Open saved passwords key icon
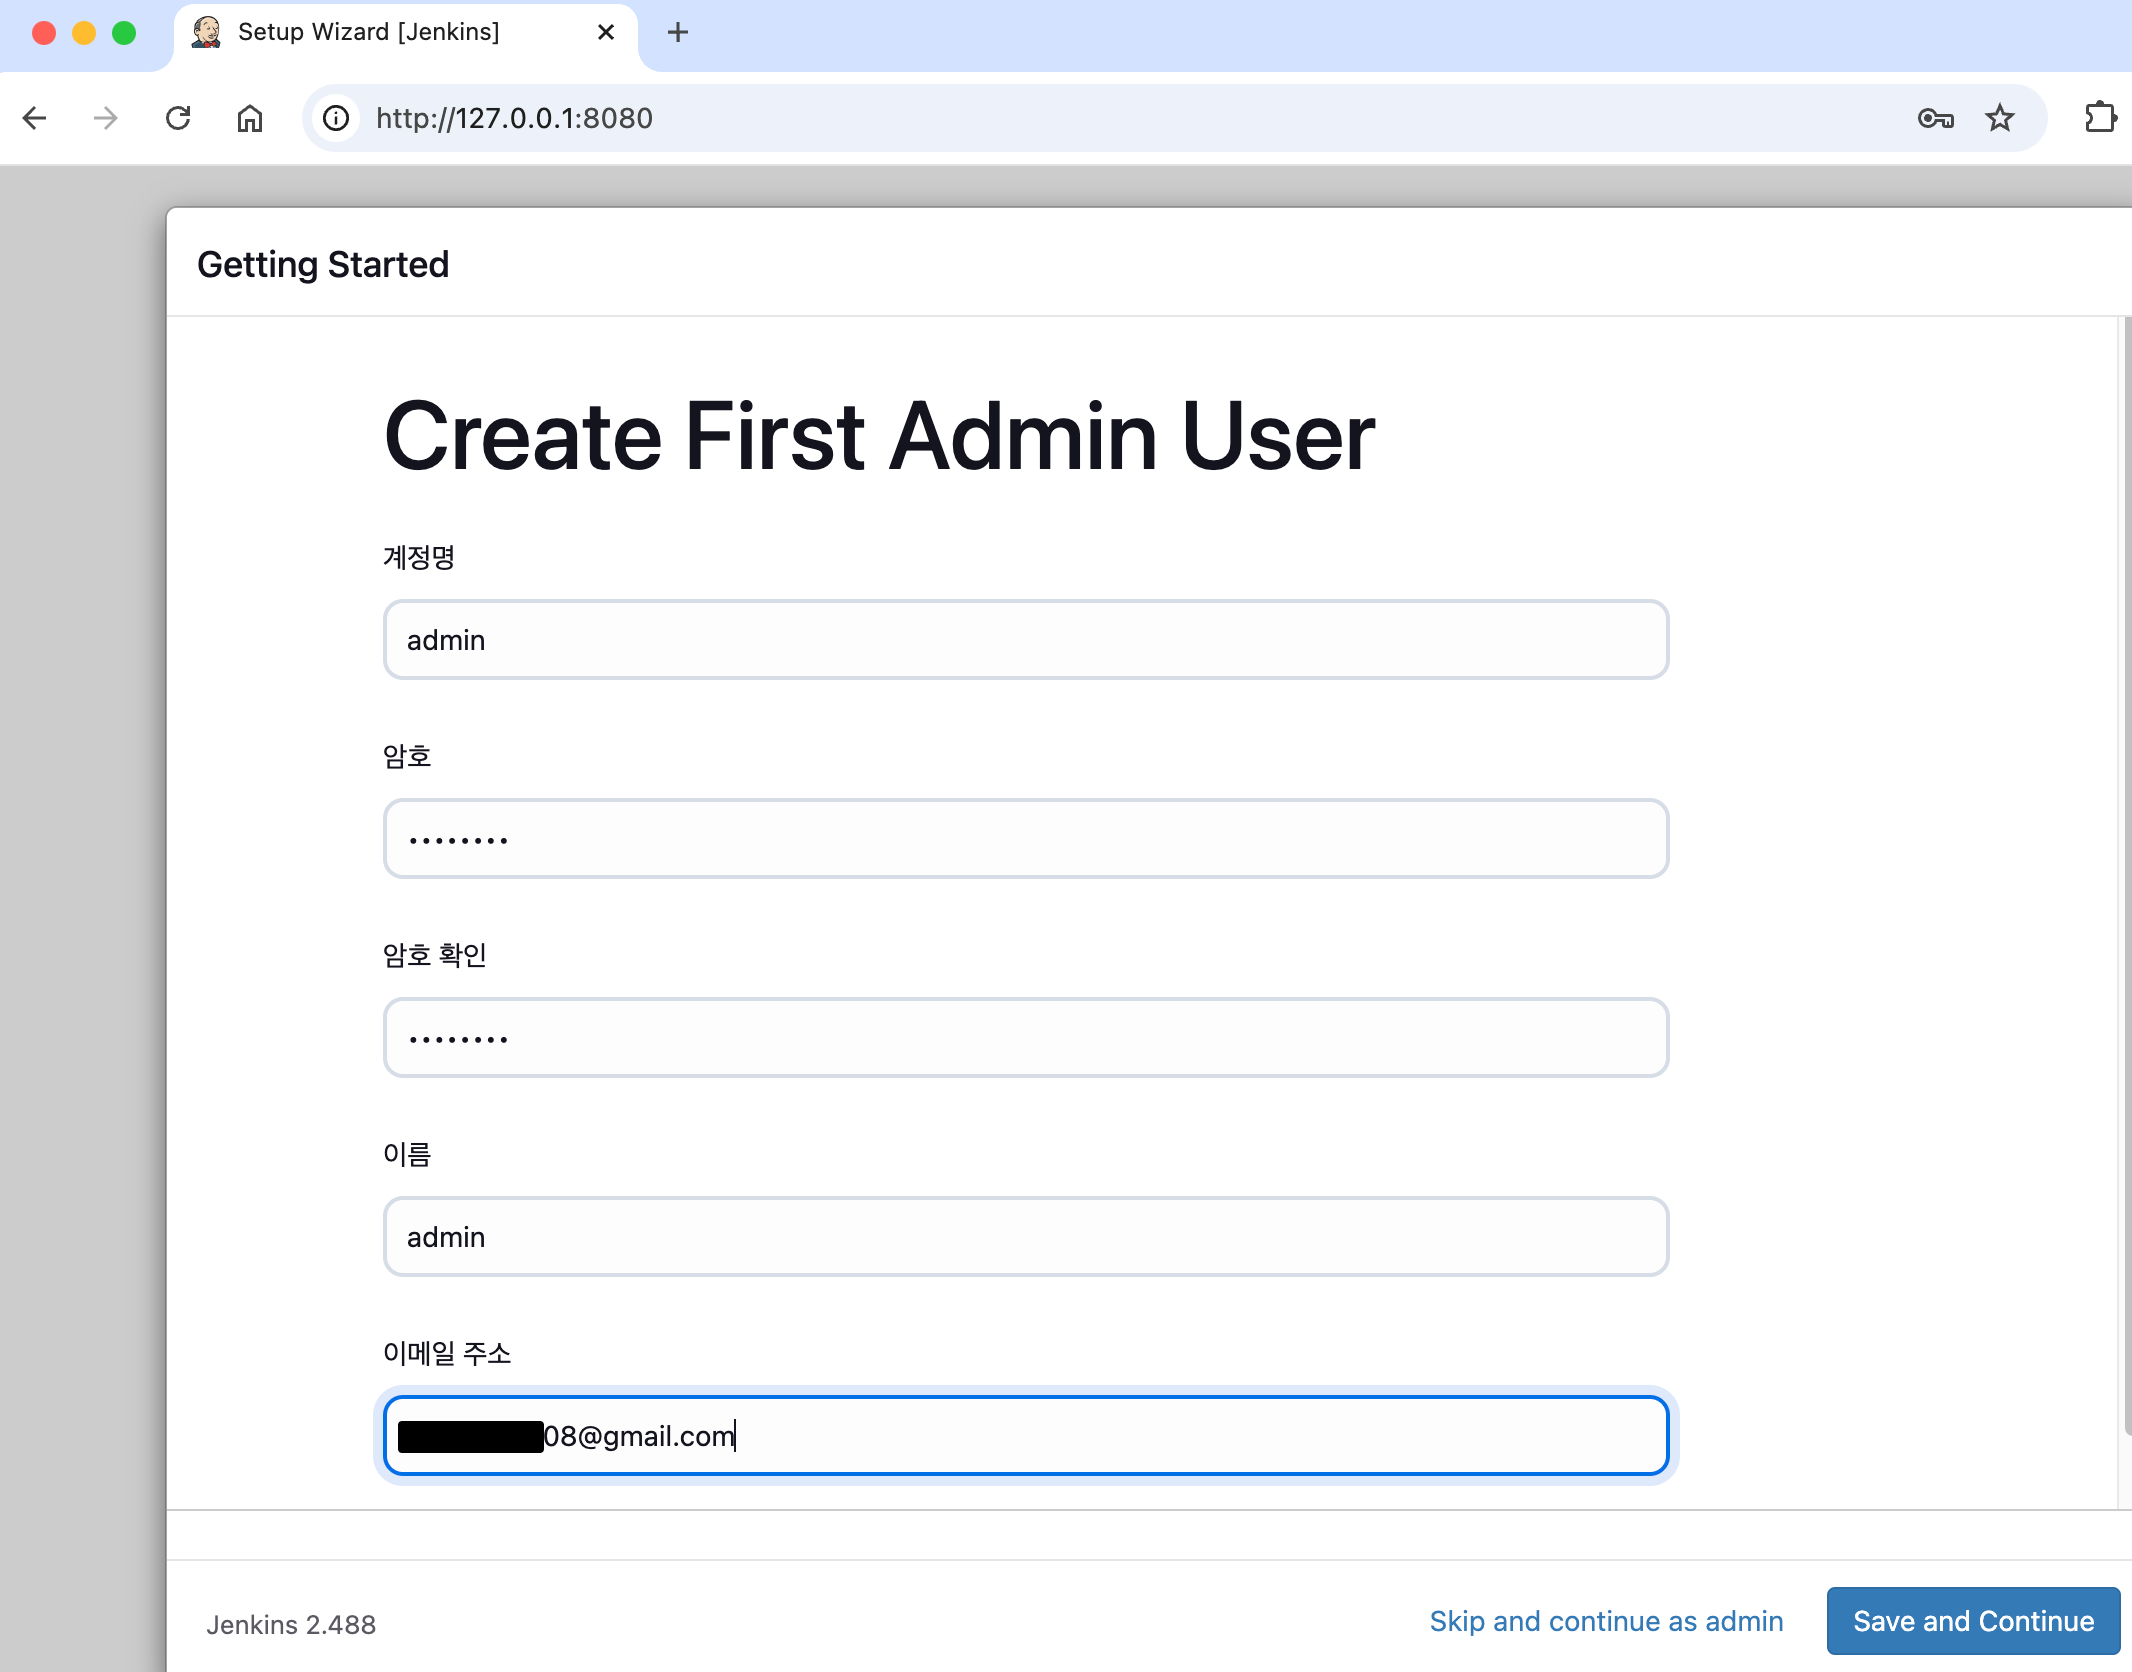2132x1672 pixels. pyautogui.click(x=1935, y=118)
